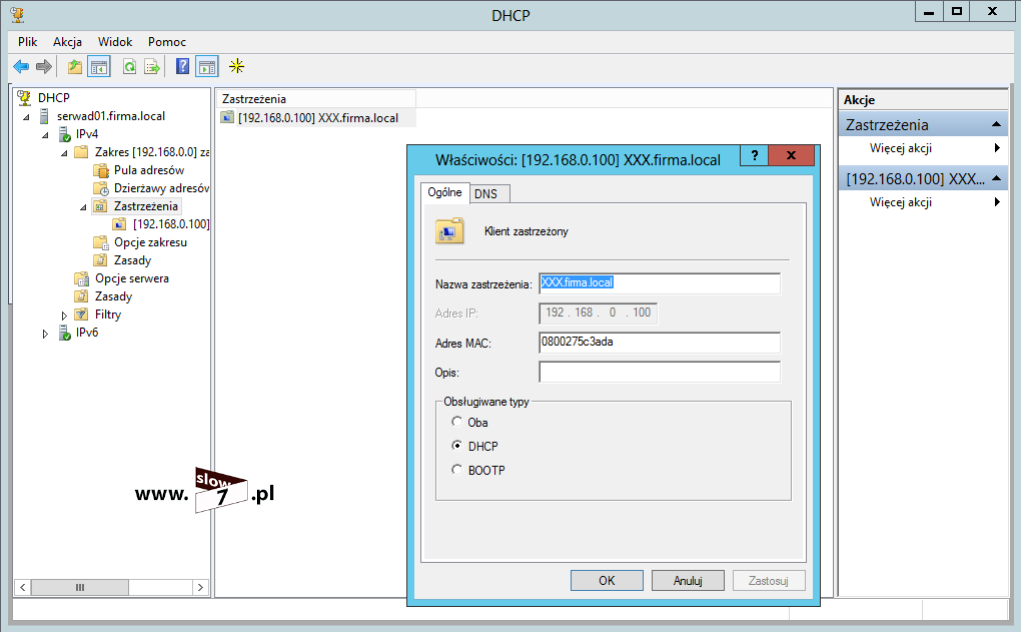1021x632 pixels.
Task: Click the Export List toolbar icon
Action: [152, 67]
